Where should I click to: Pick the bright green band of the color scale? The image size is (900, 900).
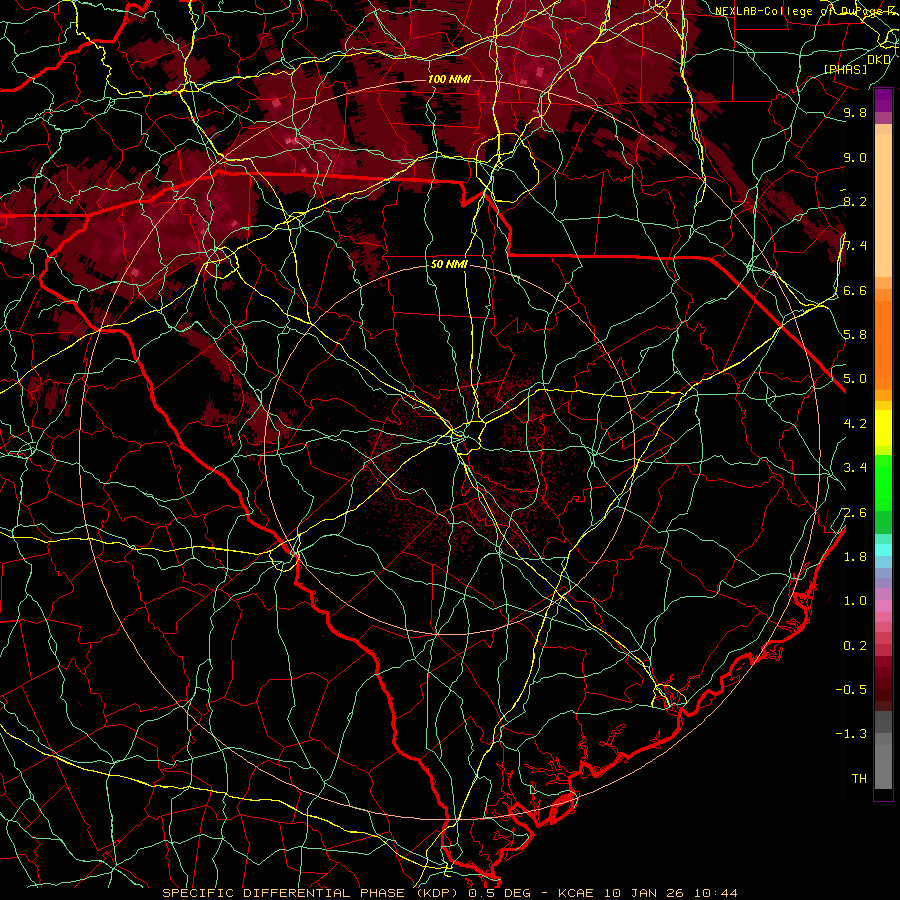click(883, 482)
